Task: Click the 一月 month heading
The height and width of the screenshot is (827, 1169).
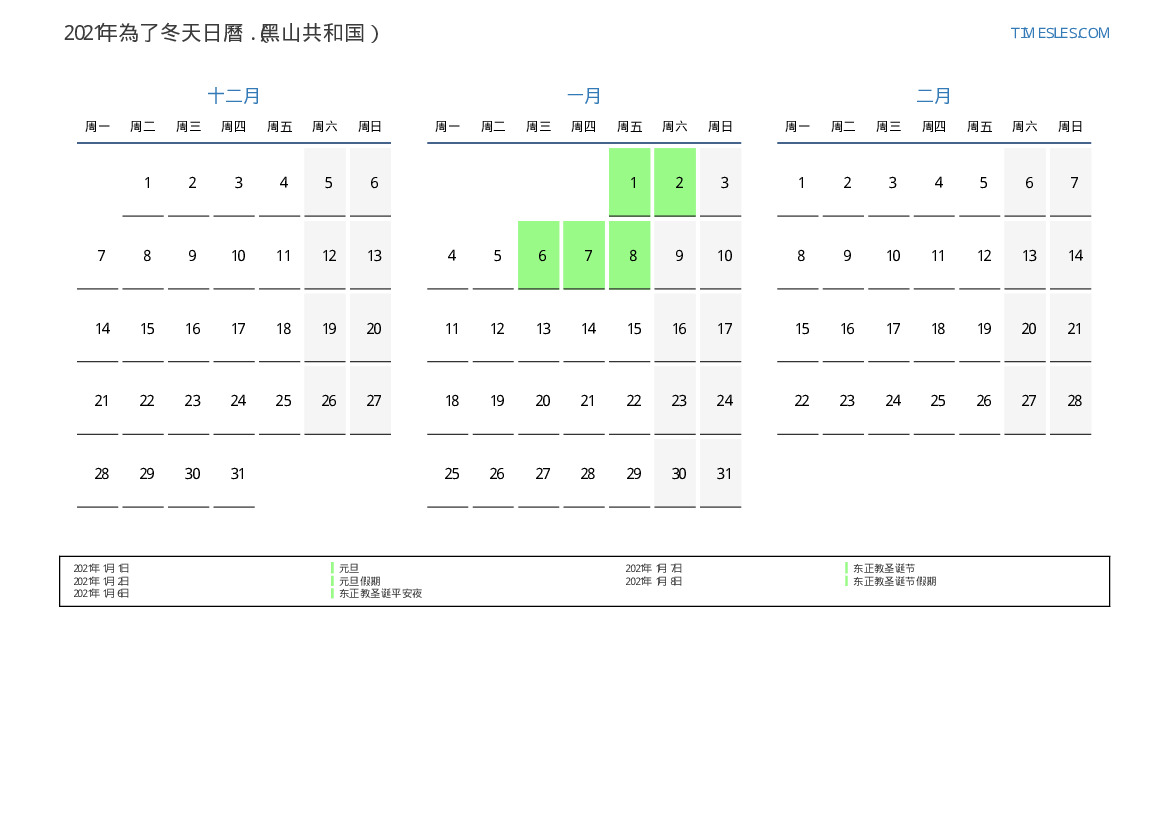Action: 584,96
